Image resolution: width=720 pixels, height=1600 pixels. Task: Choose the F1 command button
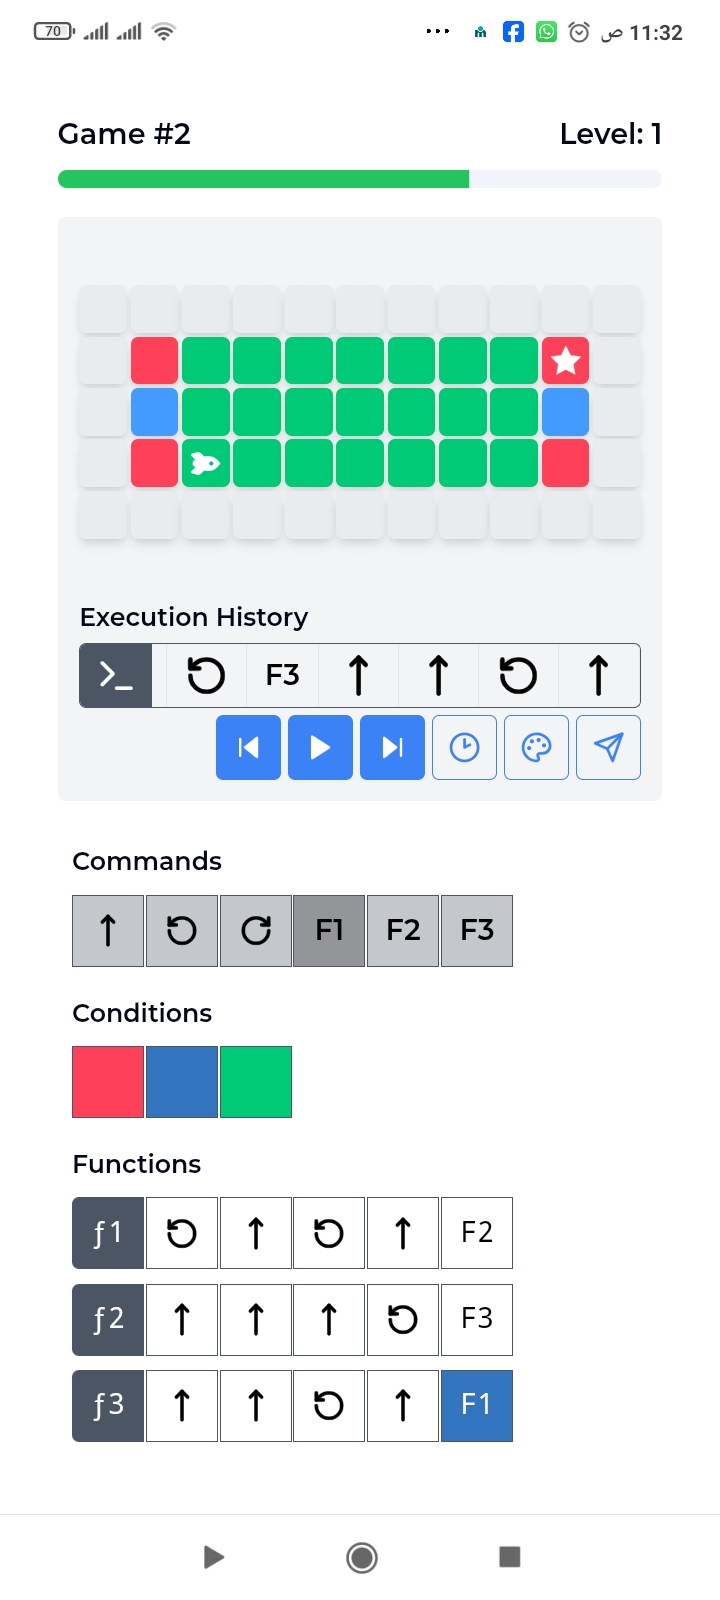point(329,931)
